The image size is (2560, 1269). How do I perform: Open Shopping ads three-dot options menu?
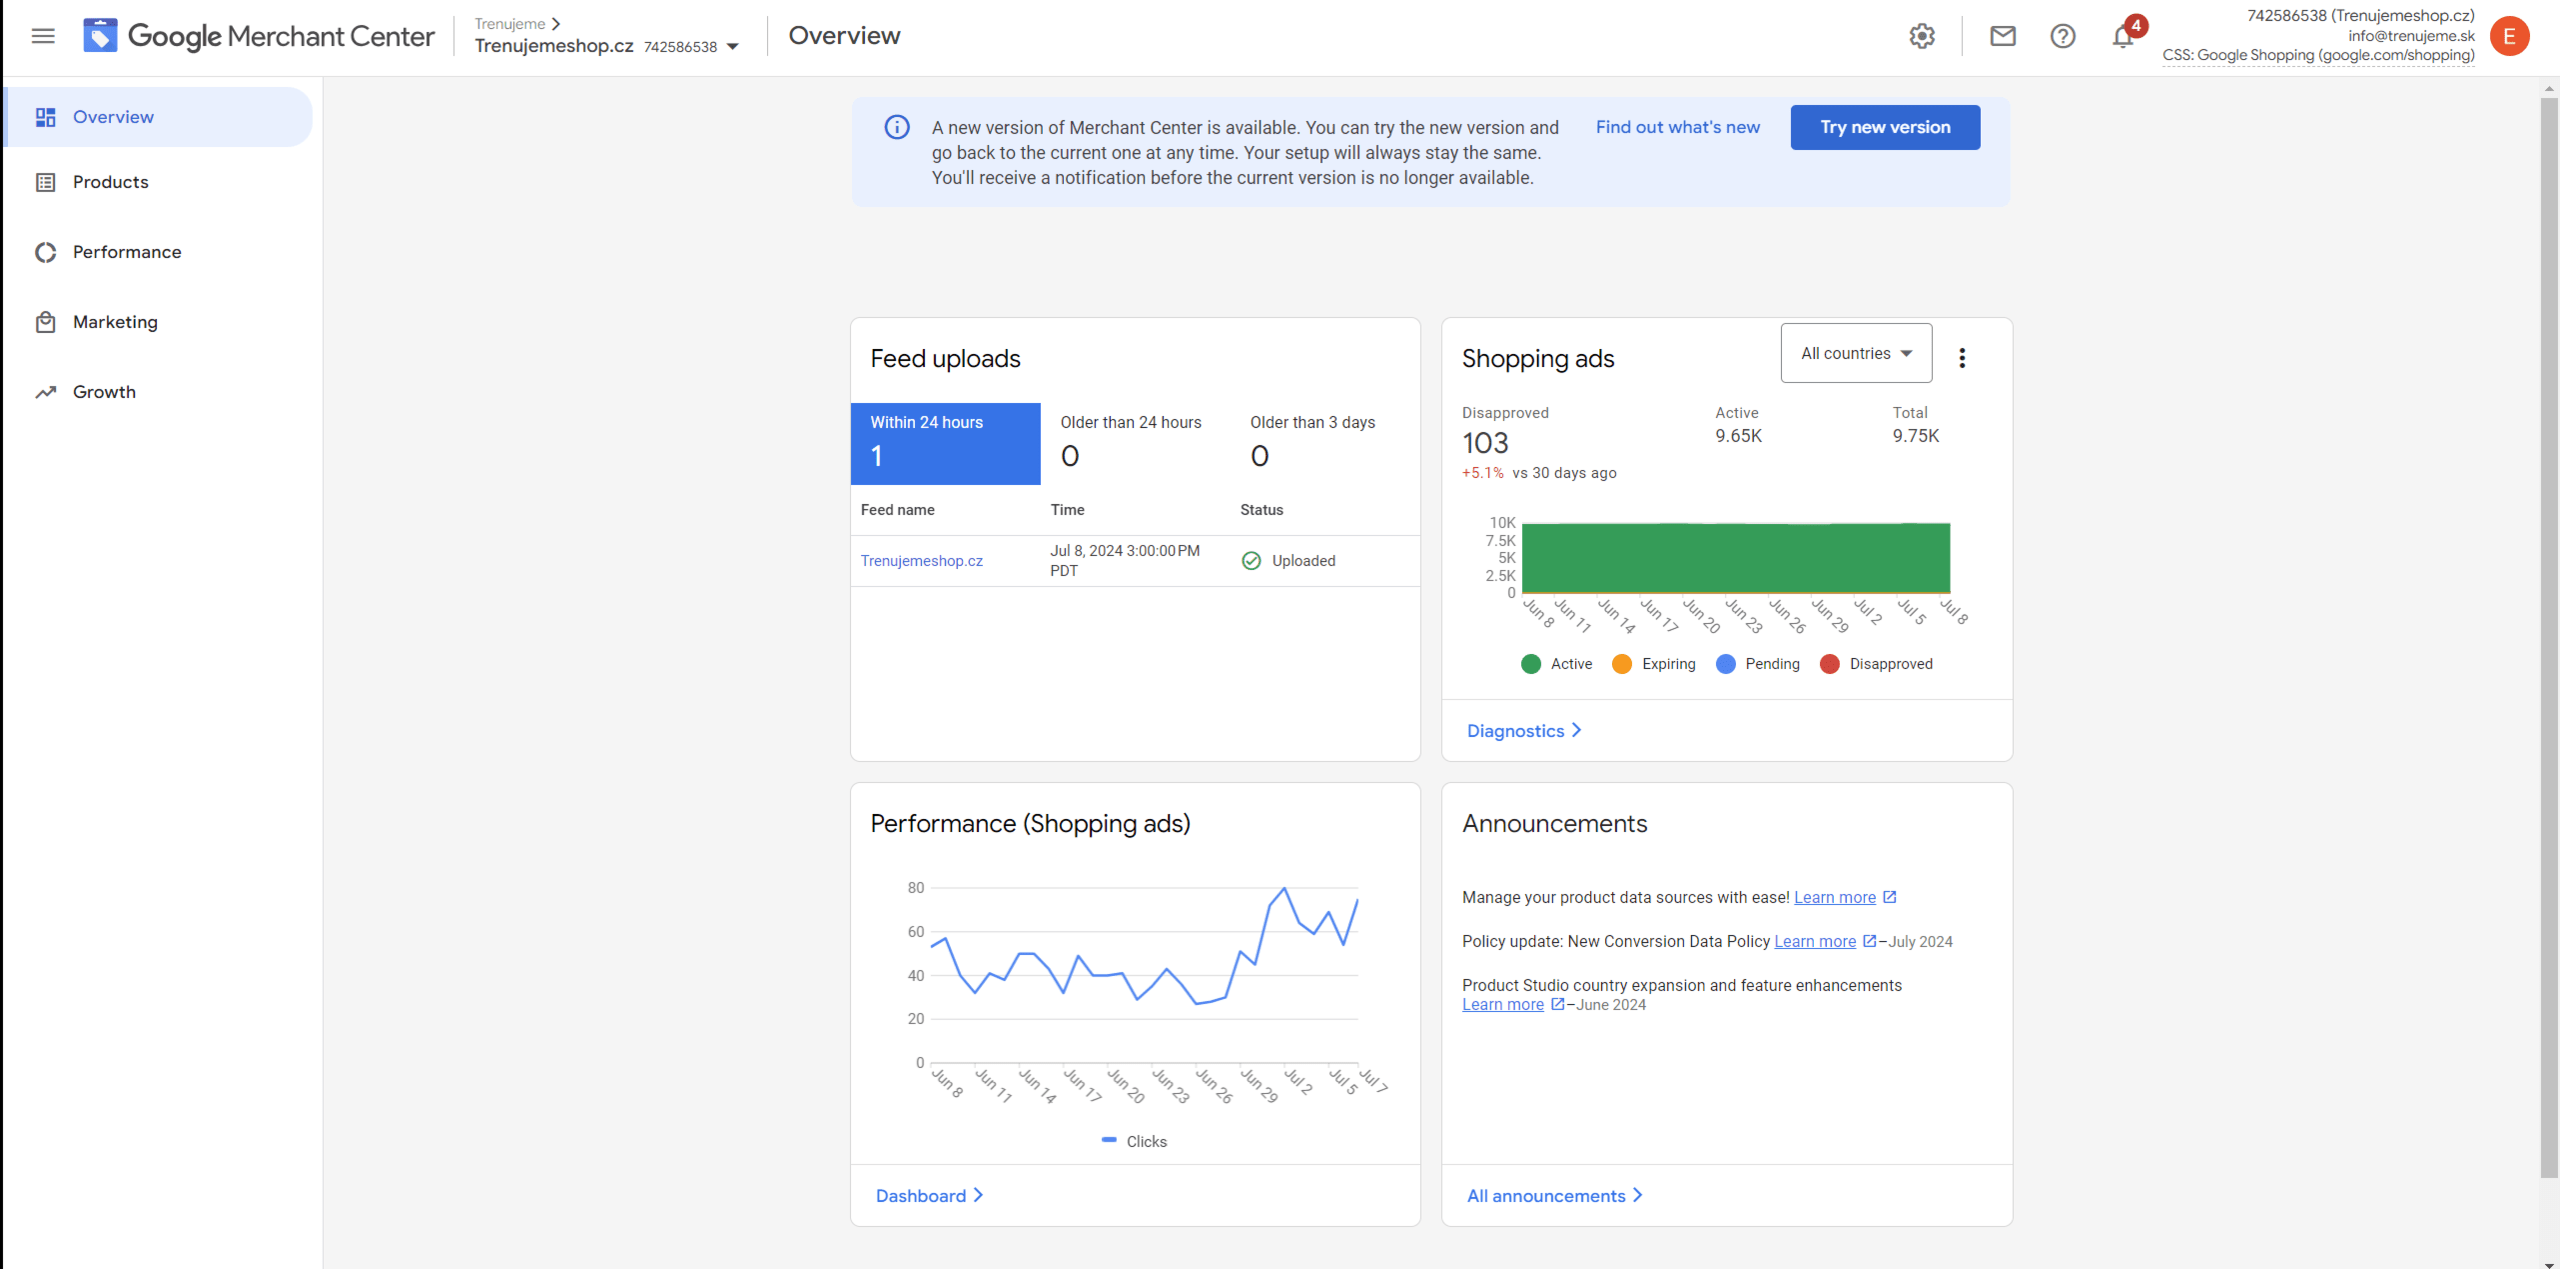1962,358
